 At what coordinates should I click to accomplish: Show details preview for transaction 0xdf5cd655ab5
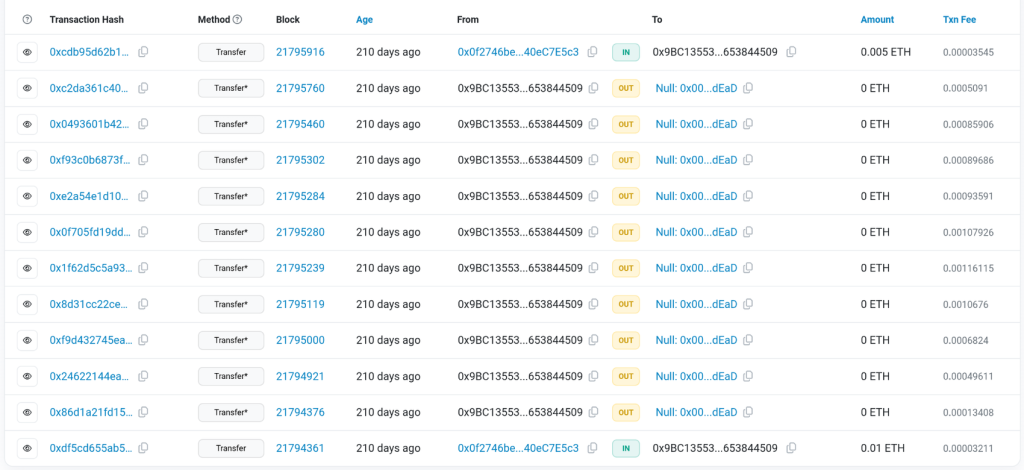(x=27, y=448)
